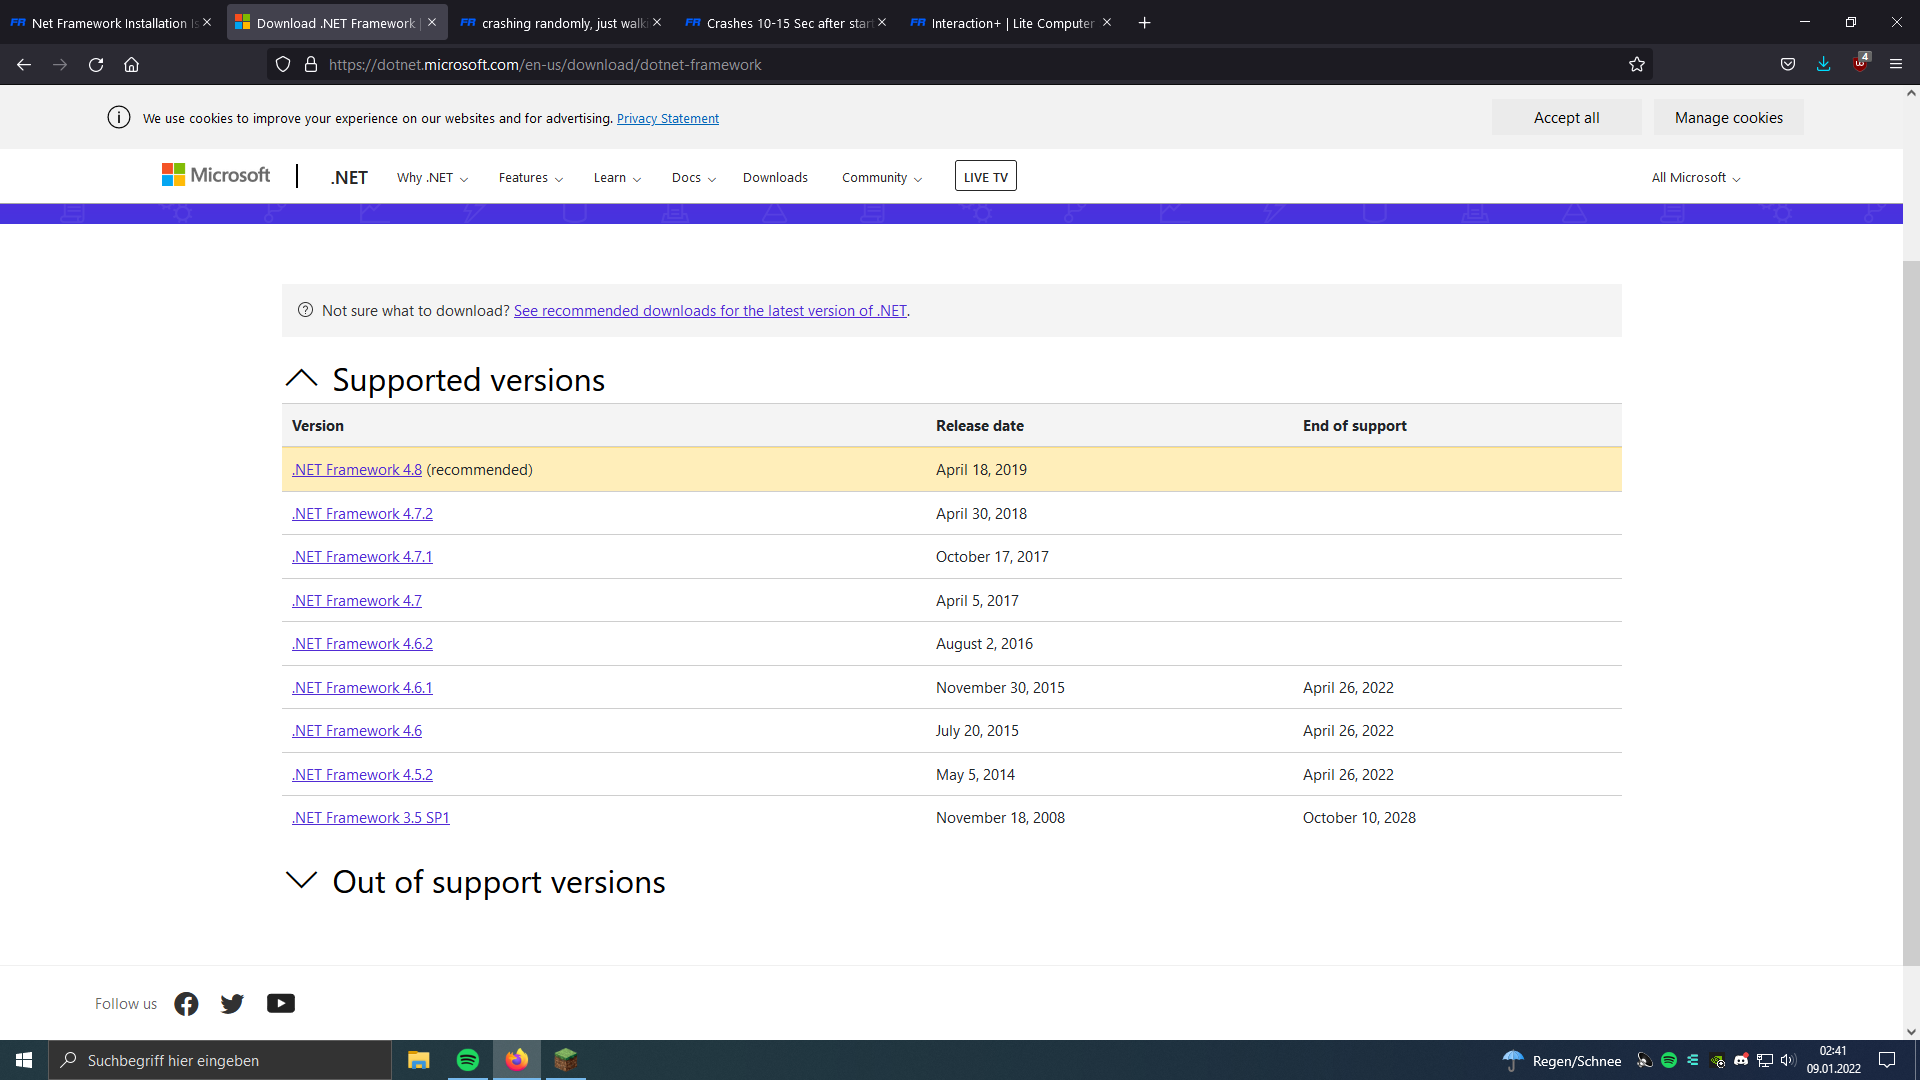This screenshot has height=1080, width=1920.
Task: Click the Accept all cookies button
Action: 1566,118
